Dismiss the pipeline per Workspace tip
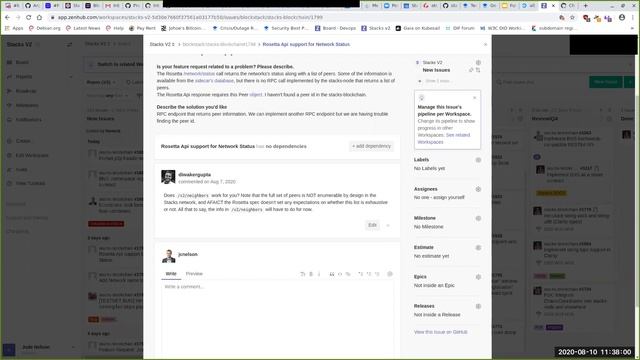Screen dimensions: 640x360 474,98
